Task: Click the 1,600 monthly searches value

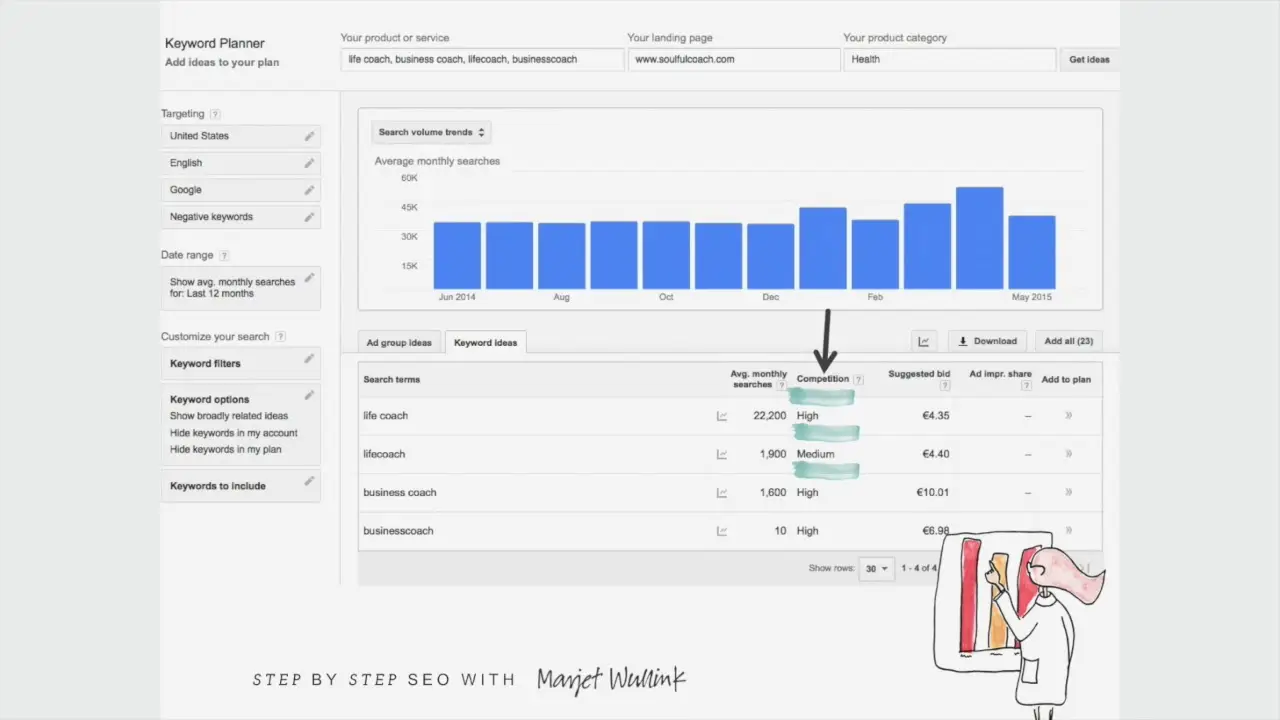Action: [x=773, y=493]
